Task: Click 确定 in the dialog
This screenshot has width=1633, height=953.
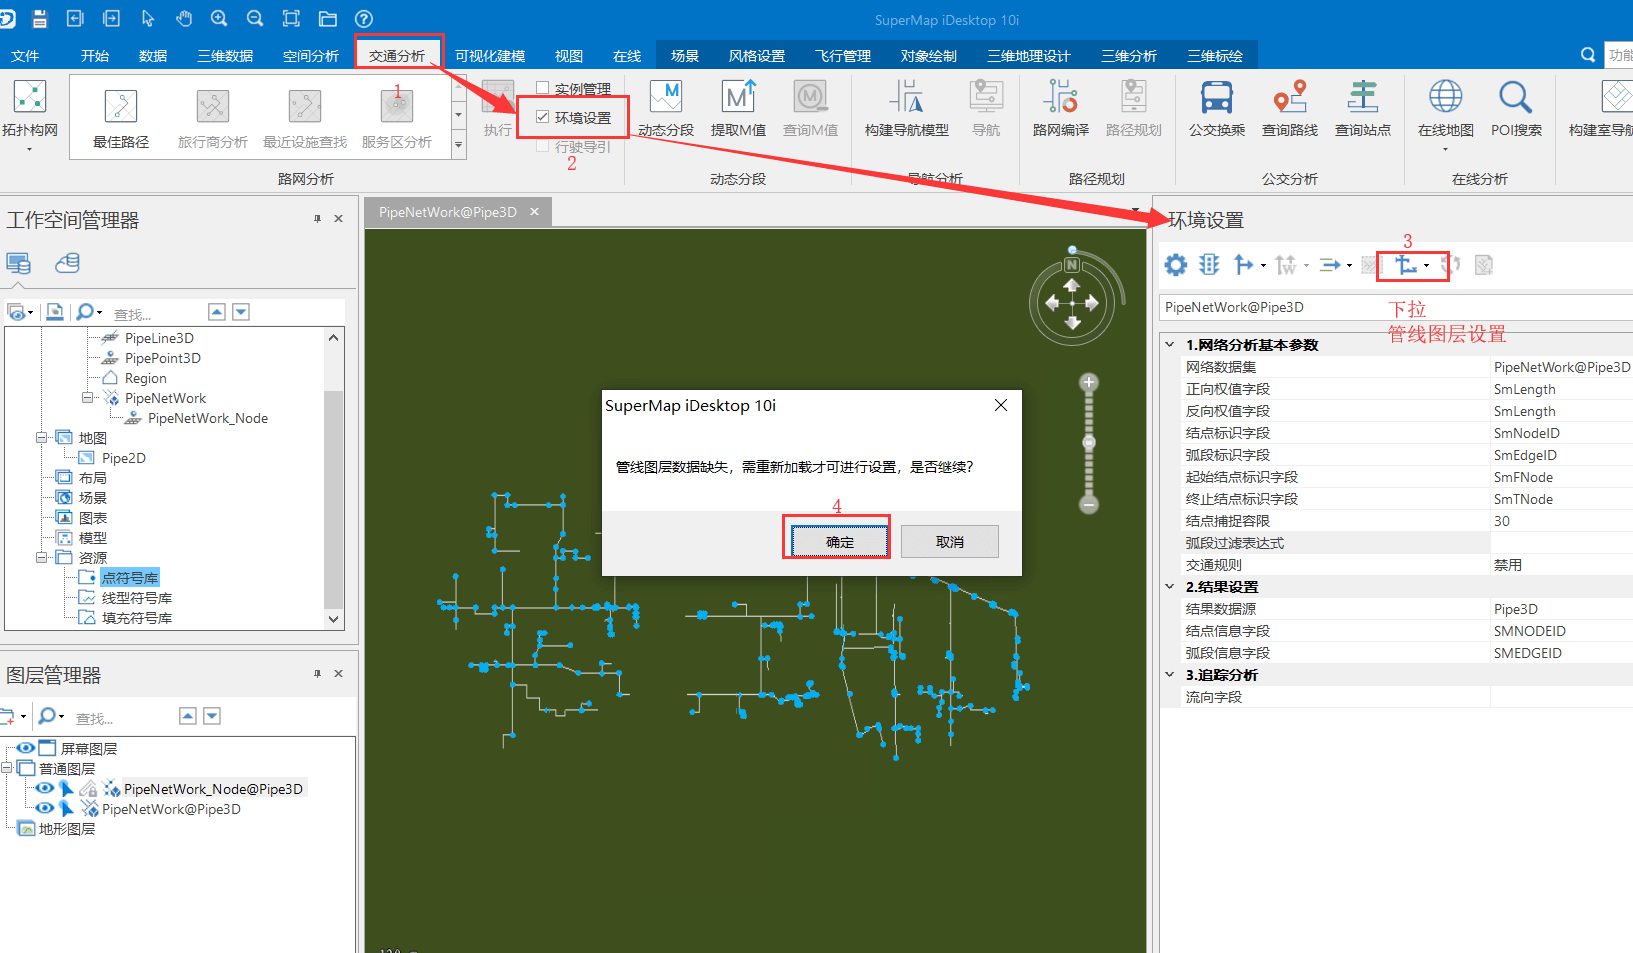Action: 840,542
